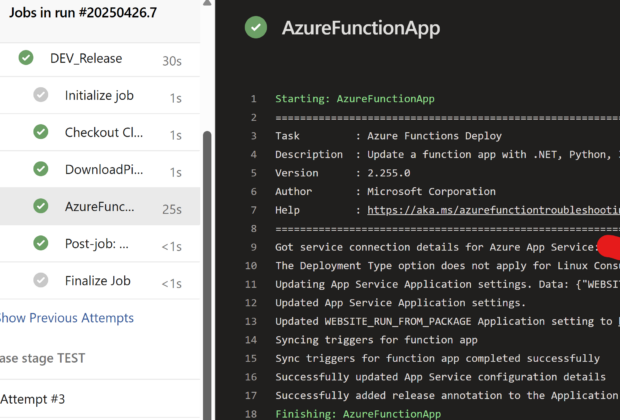Click green check icon beside AzureFunc... step
The image size is (620, 420).
click(41, 206)
